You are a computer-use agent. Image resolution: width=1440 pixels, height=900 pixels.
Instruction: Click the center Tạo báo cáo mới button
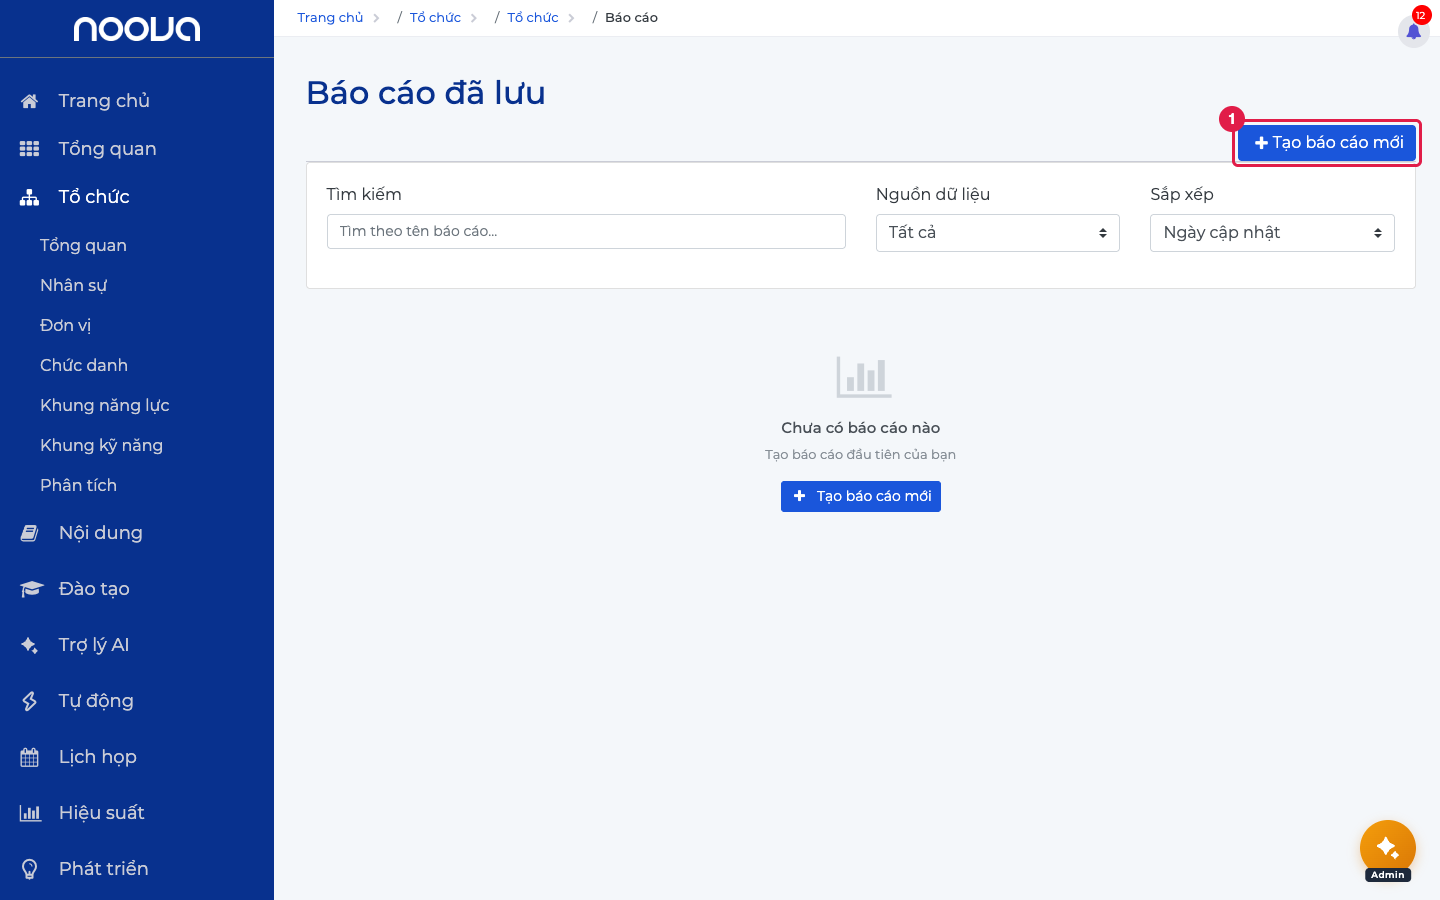click(861, 496)
